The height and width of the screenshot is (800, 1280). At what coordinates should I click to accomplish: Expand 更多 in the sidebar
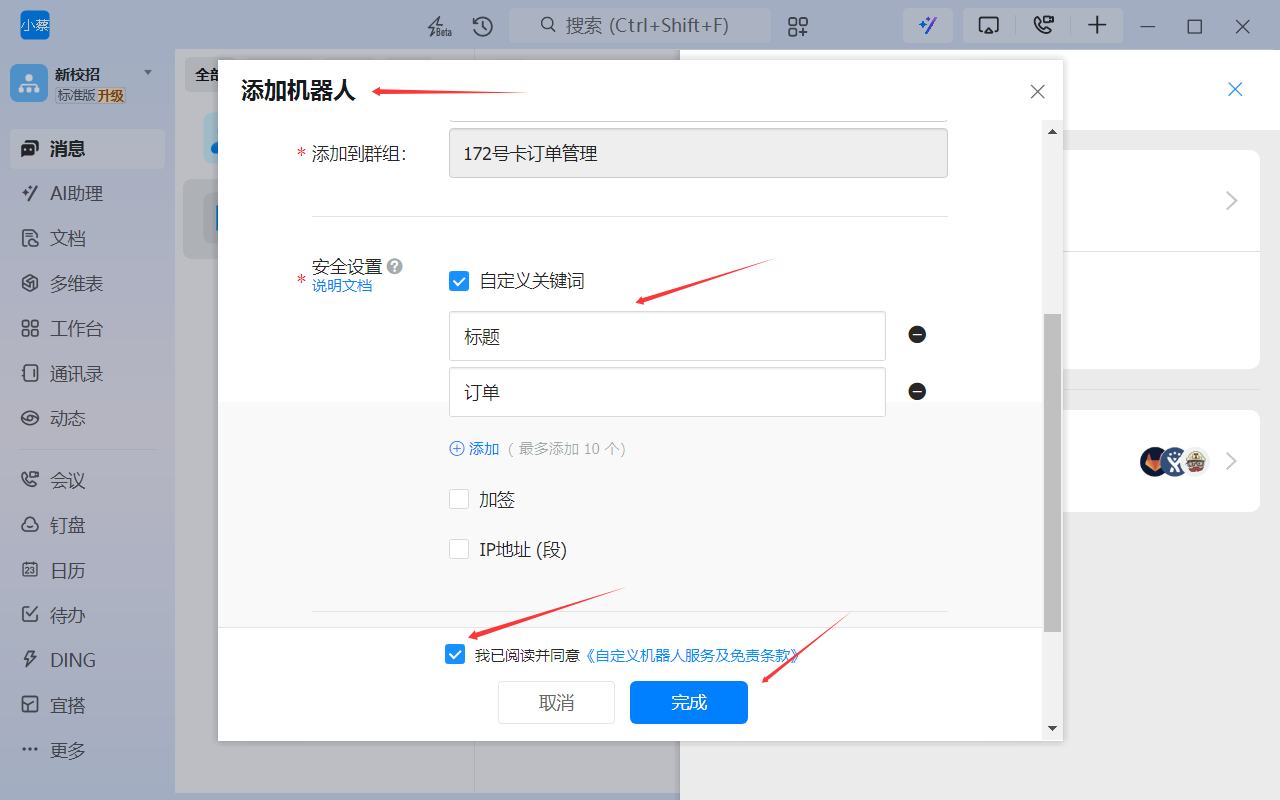(87, 751)
